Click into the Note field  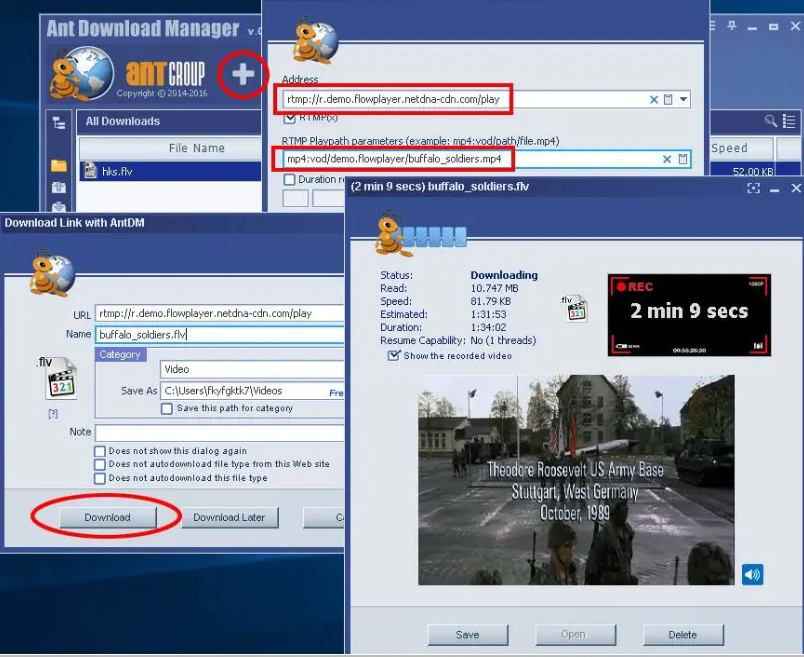pyautogui.click(x=219, y=432)
